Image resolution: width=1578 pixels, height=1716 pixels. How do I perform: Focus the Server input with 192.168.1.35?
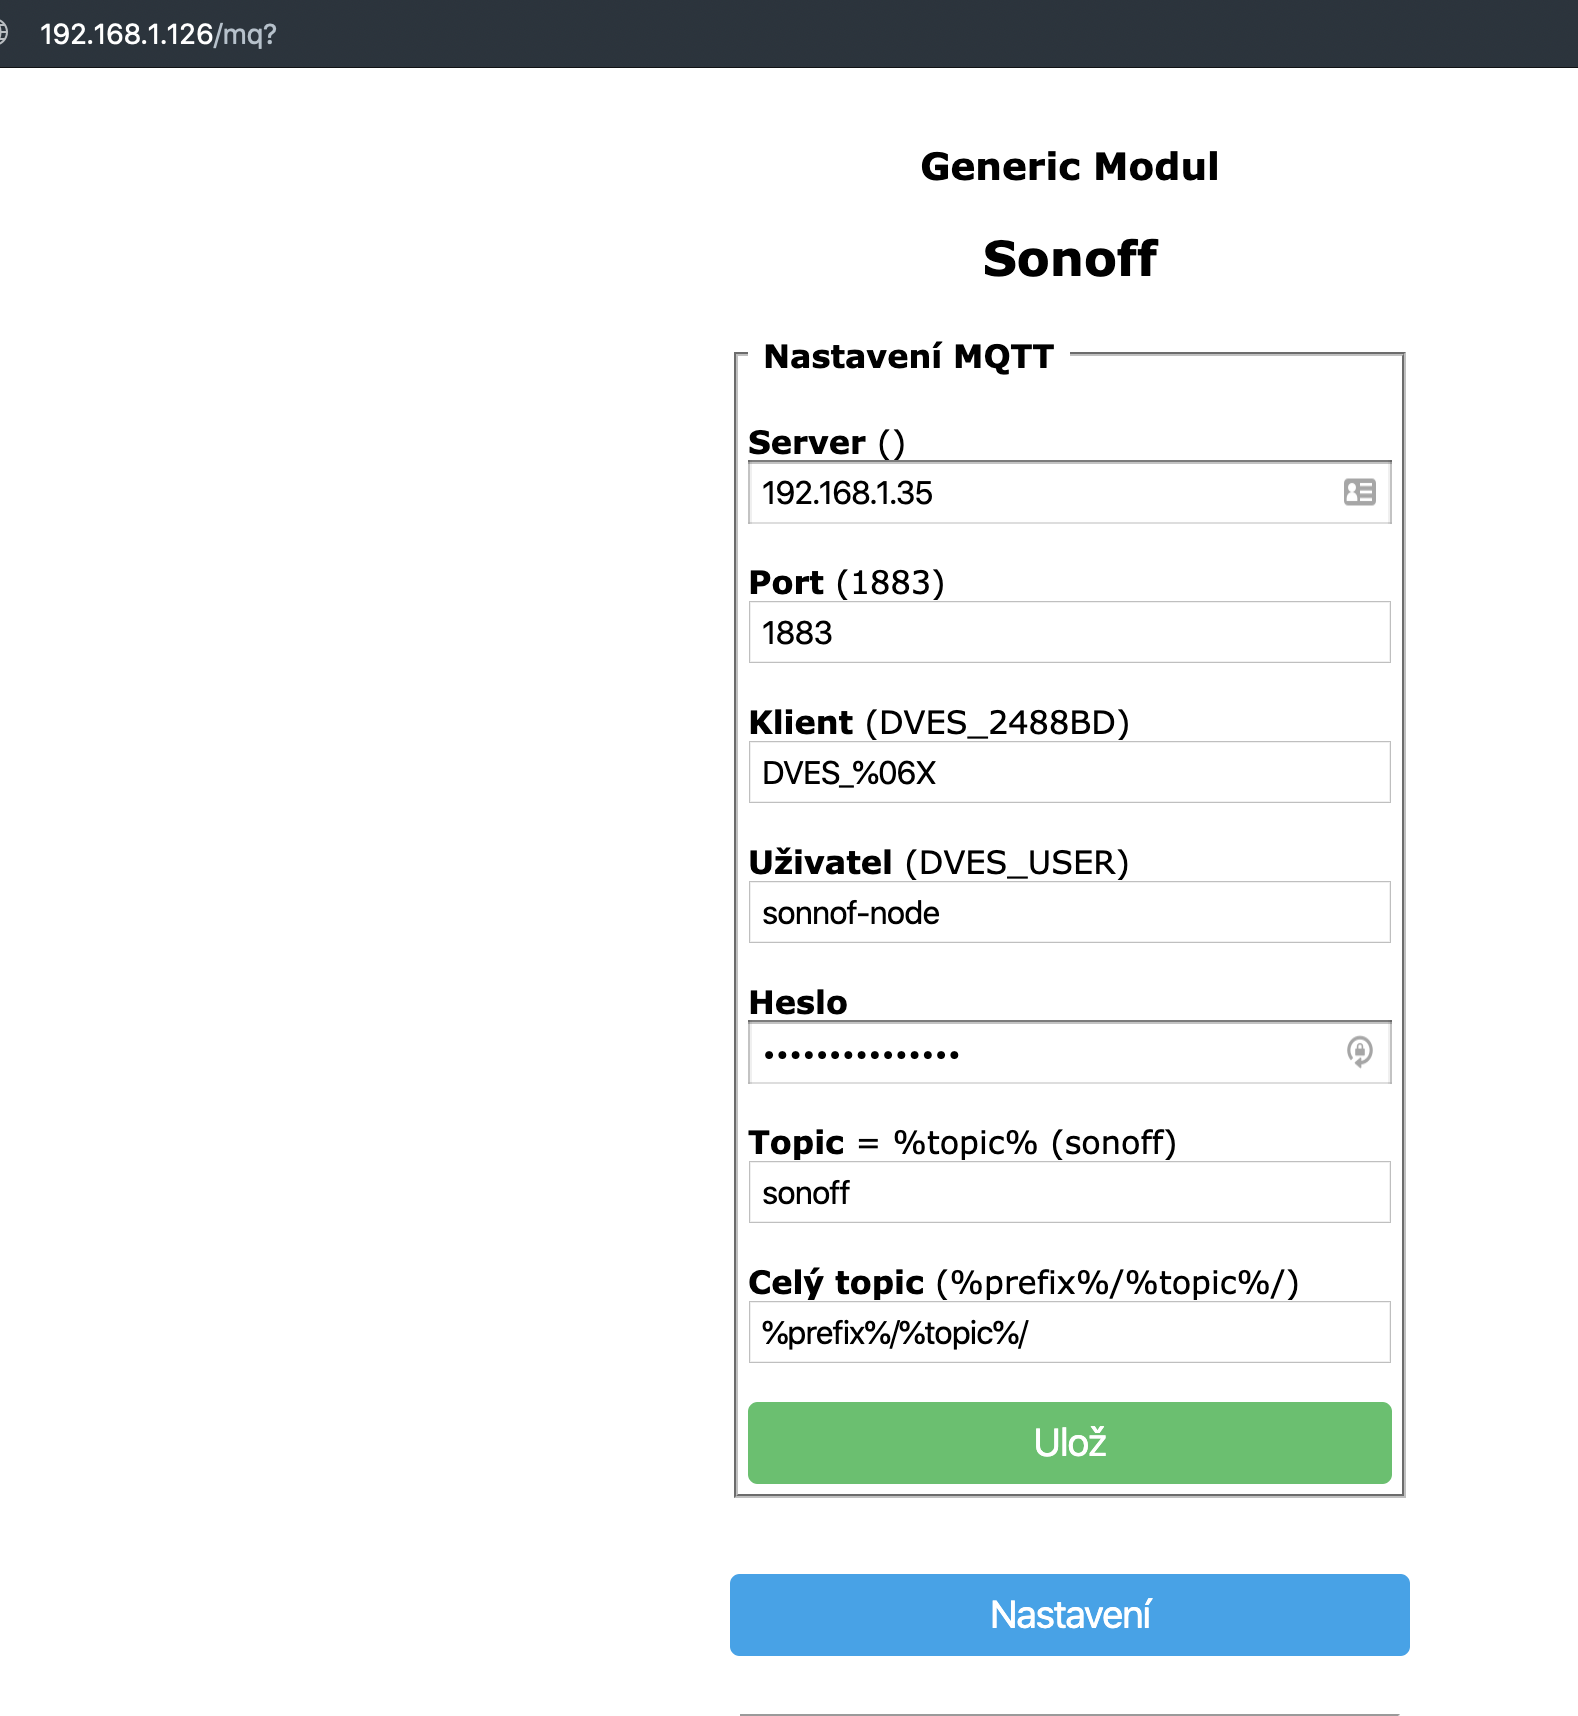coord(1040,493)
